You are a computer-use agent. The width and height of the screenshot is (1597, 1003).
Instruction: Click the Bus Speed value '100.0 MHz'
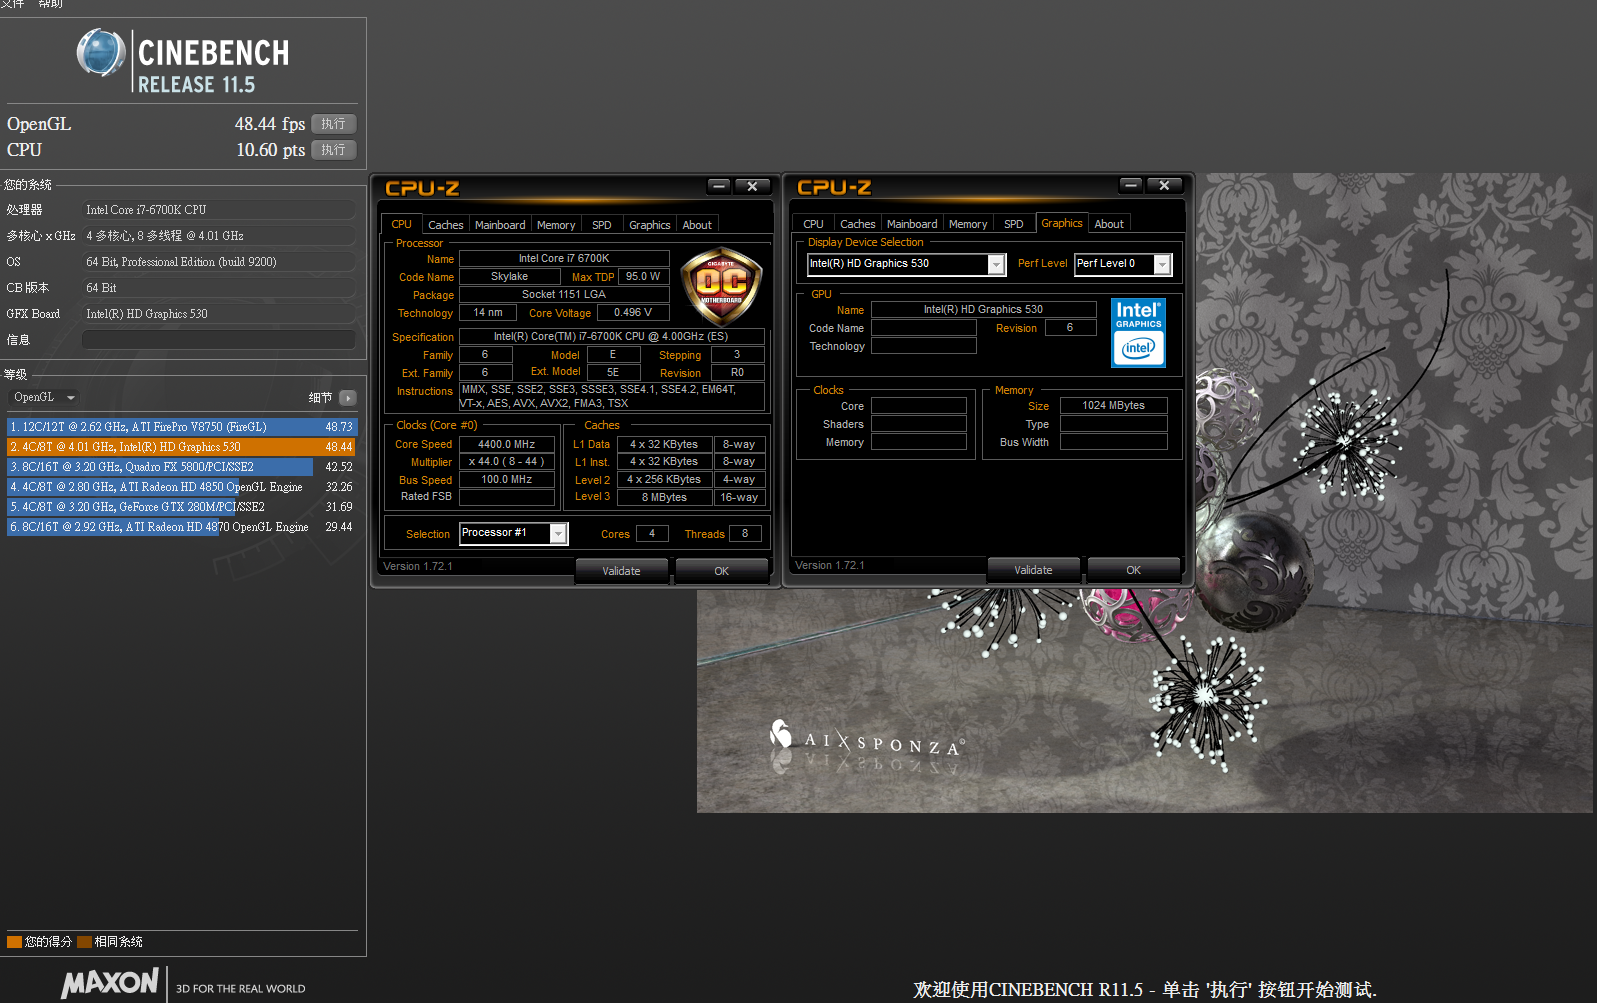pyautogui.click(x=507, y=480)
